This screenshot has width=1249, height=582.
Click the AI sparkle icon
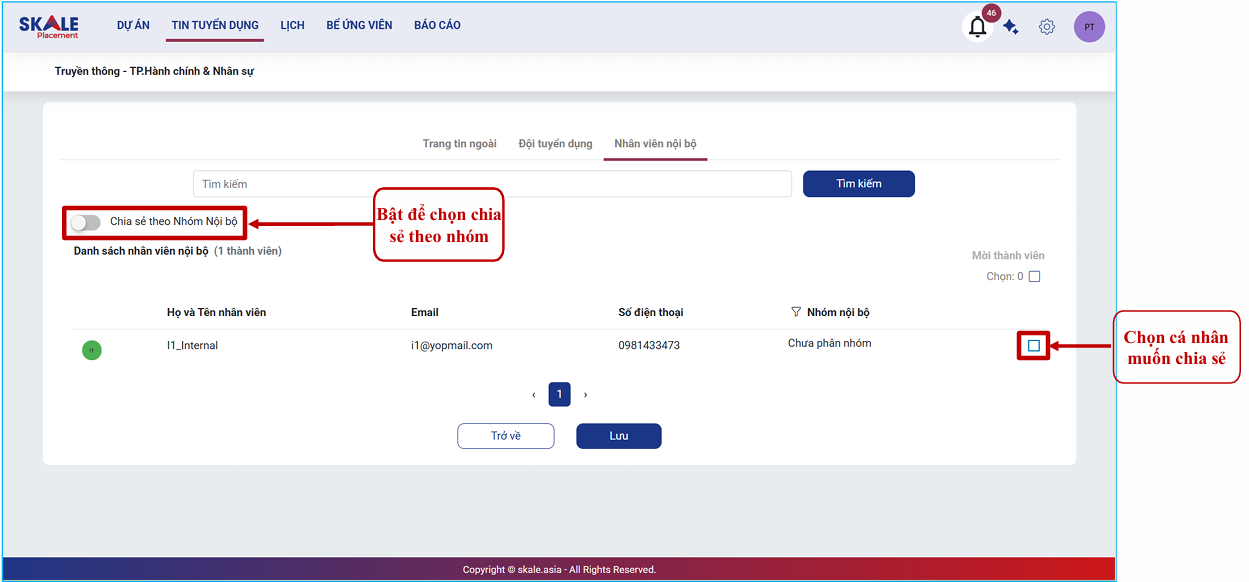pos(1011,28)
